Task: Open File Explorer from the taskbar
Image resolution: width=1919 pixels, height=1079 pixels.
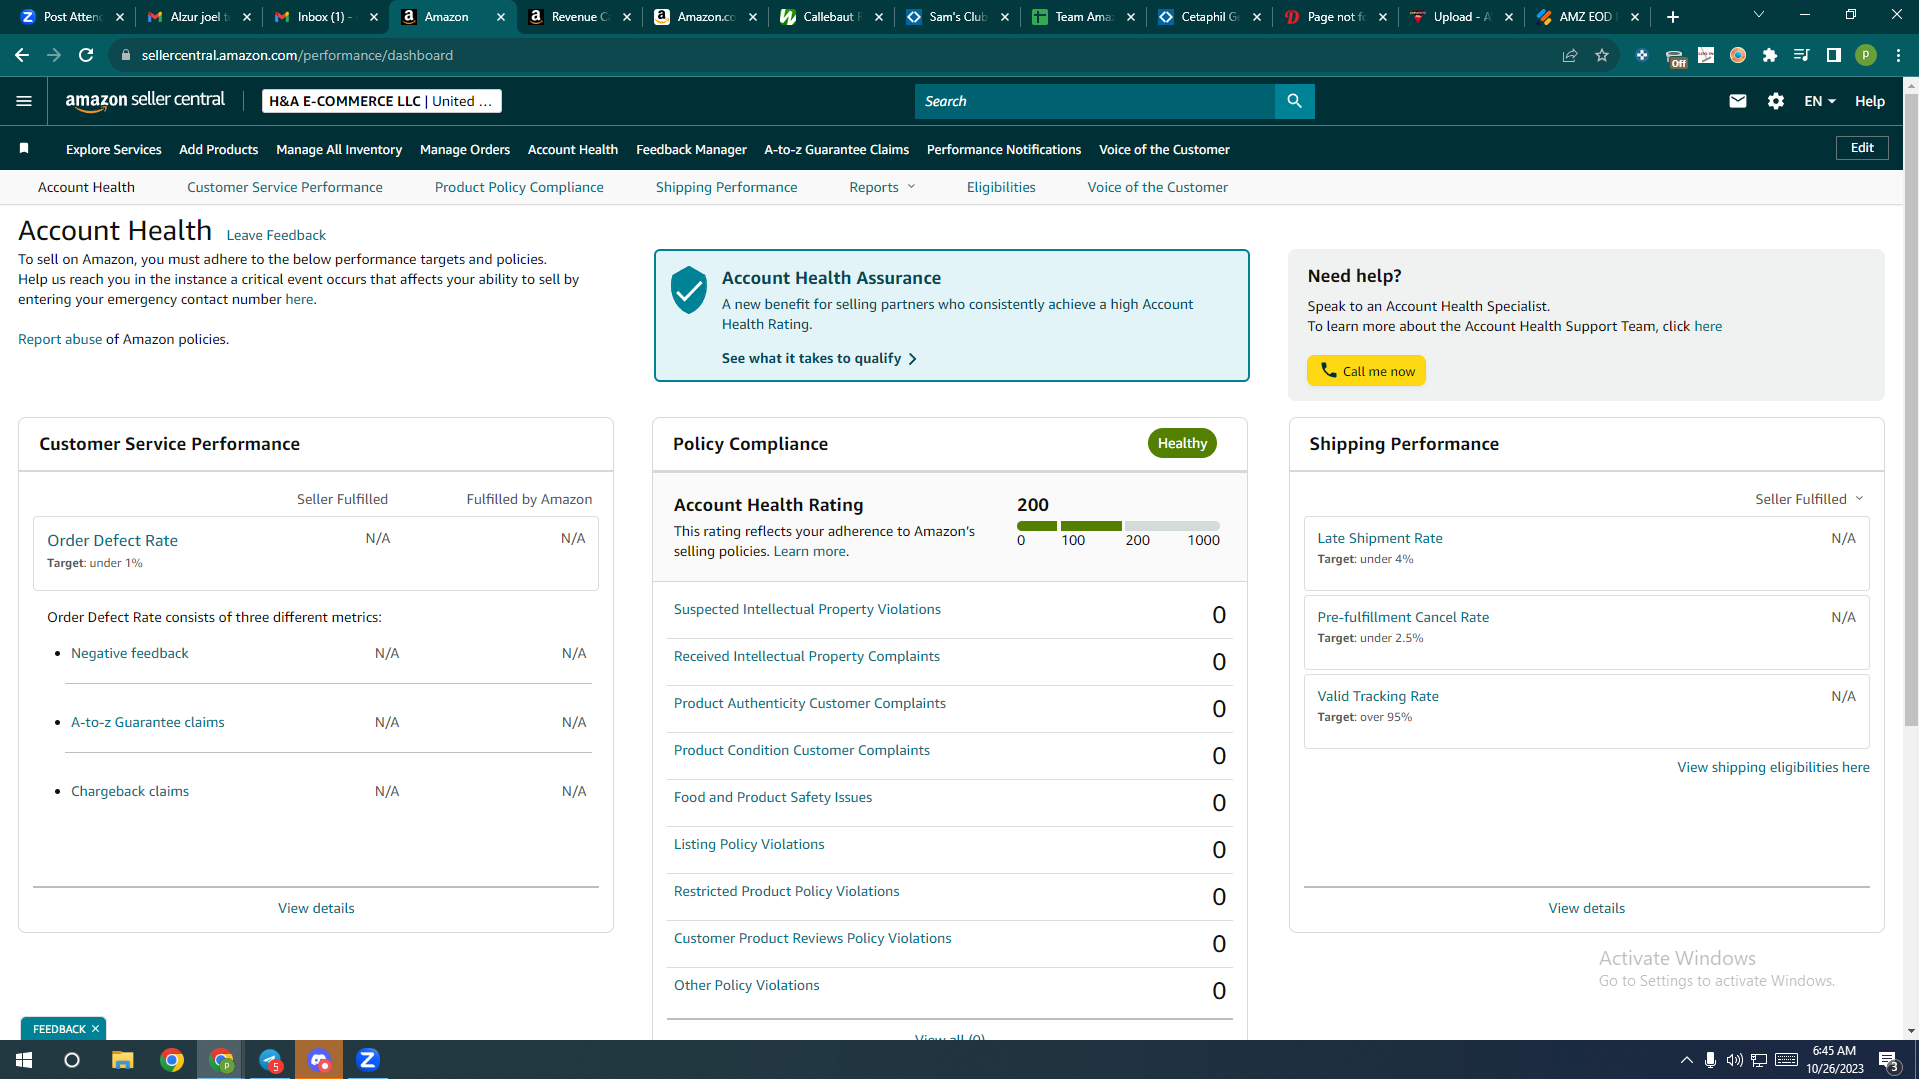Action: [122, 1060]
